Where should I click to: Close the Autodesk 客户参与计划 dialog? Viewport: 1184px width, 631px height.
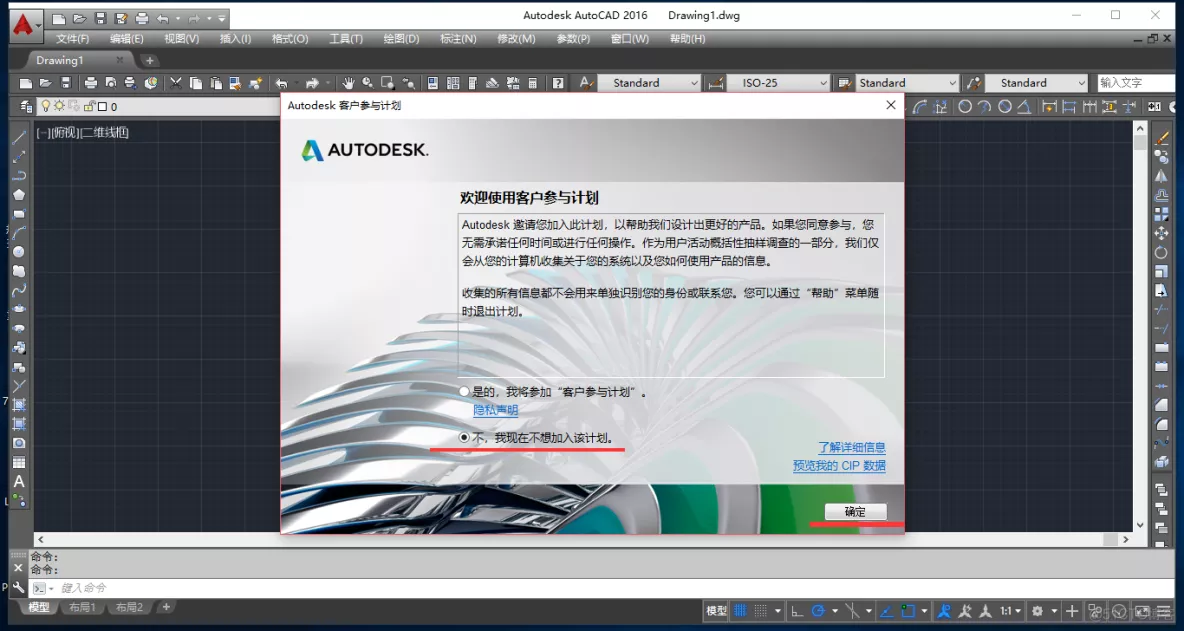tap(891, 105)
